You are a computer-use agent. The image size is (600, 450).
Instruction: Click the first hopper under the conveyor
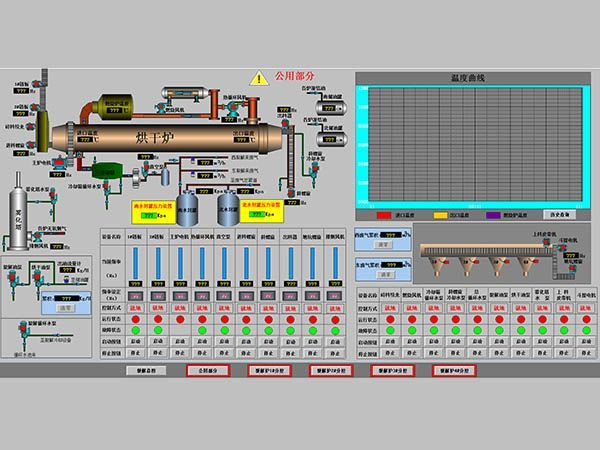point(438,266)
